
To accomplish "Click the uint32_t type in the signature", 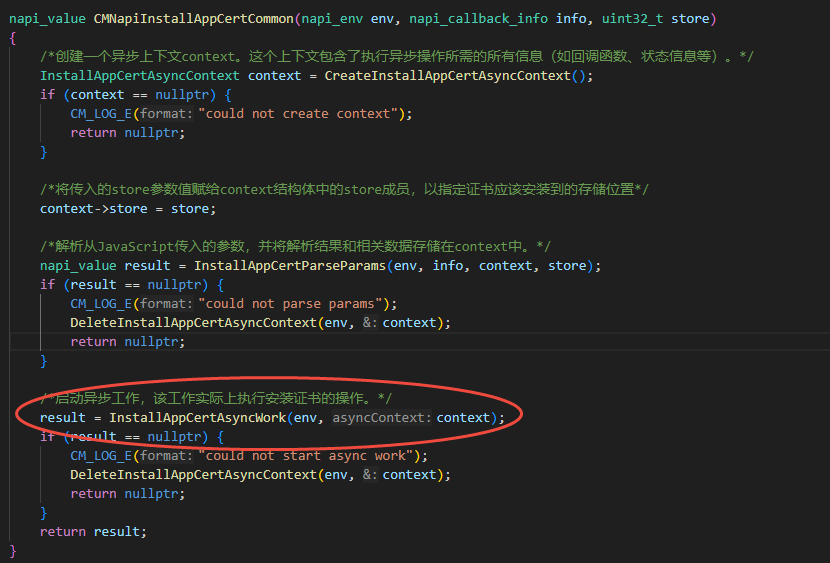I will coord(632,19).
